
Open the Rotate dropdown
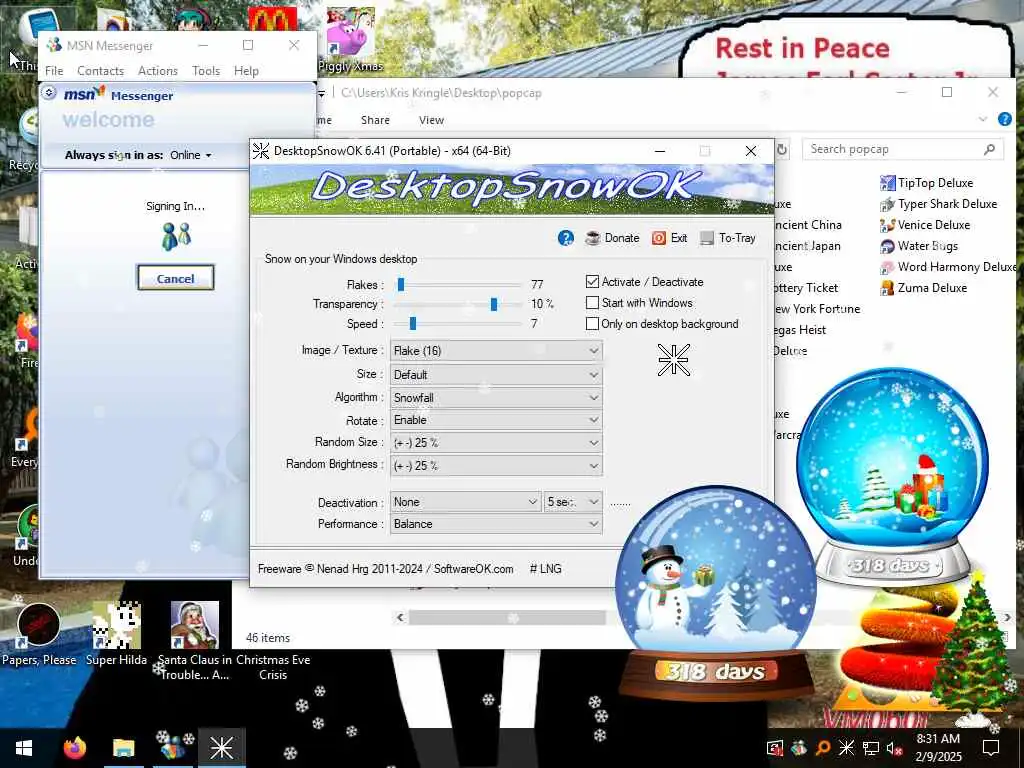pos(496,420)
